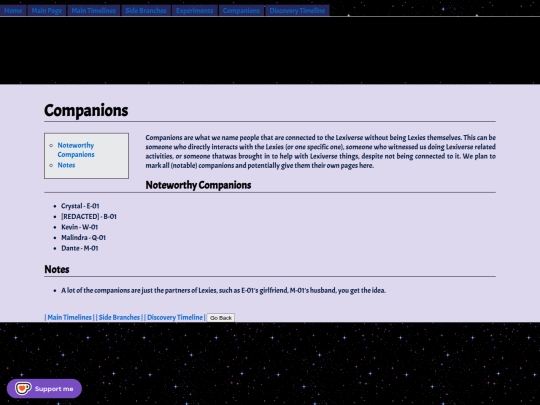The width and height of the screenshot is (540, 405).
Task: Open Main Timelines in top navigation bar
Action: click(93, 10)
